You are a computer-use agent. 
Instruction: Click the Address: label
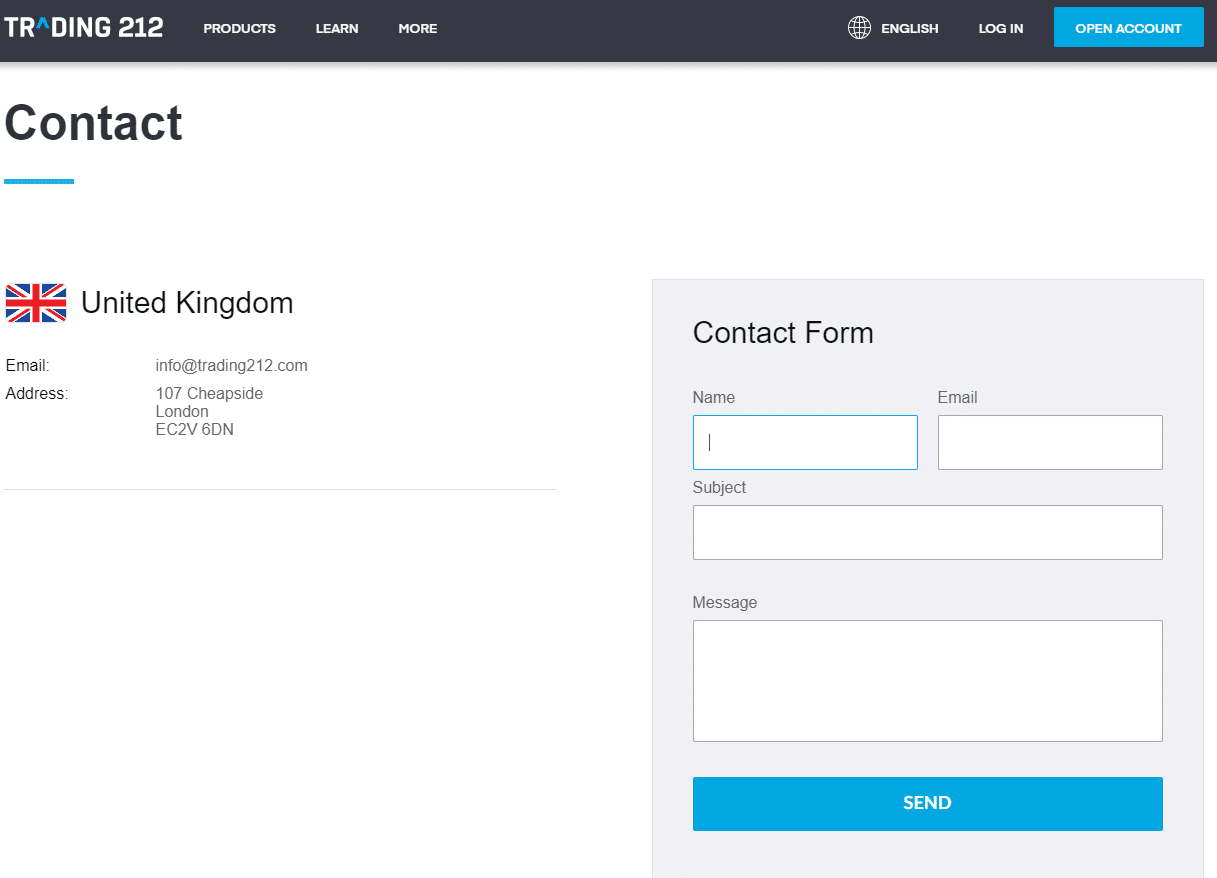coord(37,394)
